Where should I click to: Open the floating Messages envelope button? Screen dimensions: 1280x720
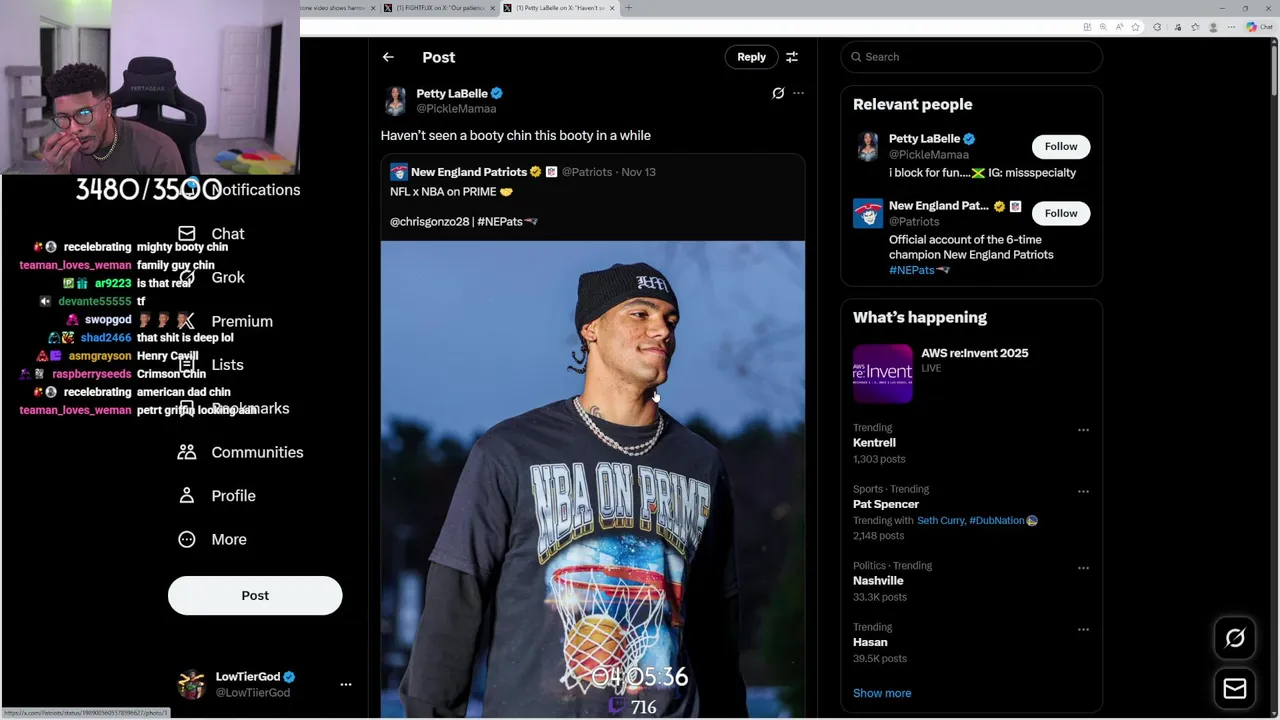click(1235, 689)
